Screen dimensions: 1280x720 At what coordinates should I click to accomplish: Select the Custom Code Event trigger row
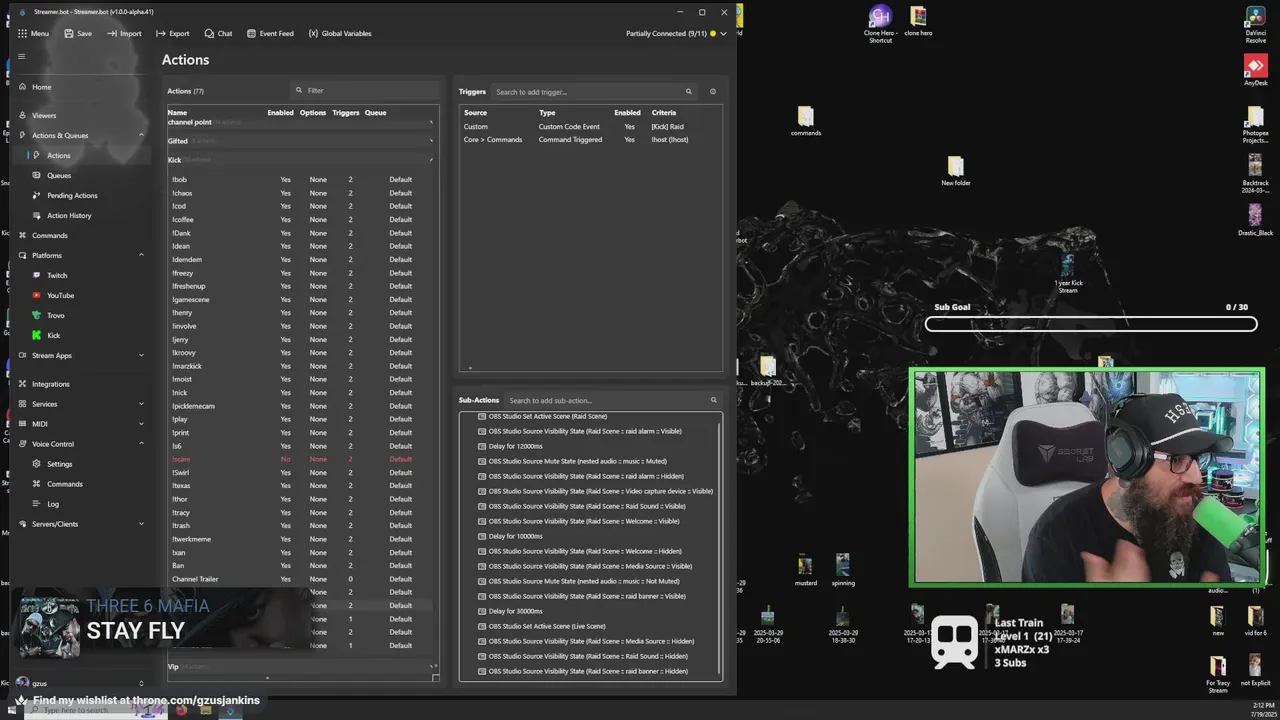click(x=590, y=127)
